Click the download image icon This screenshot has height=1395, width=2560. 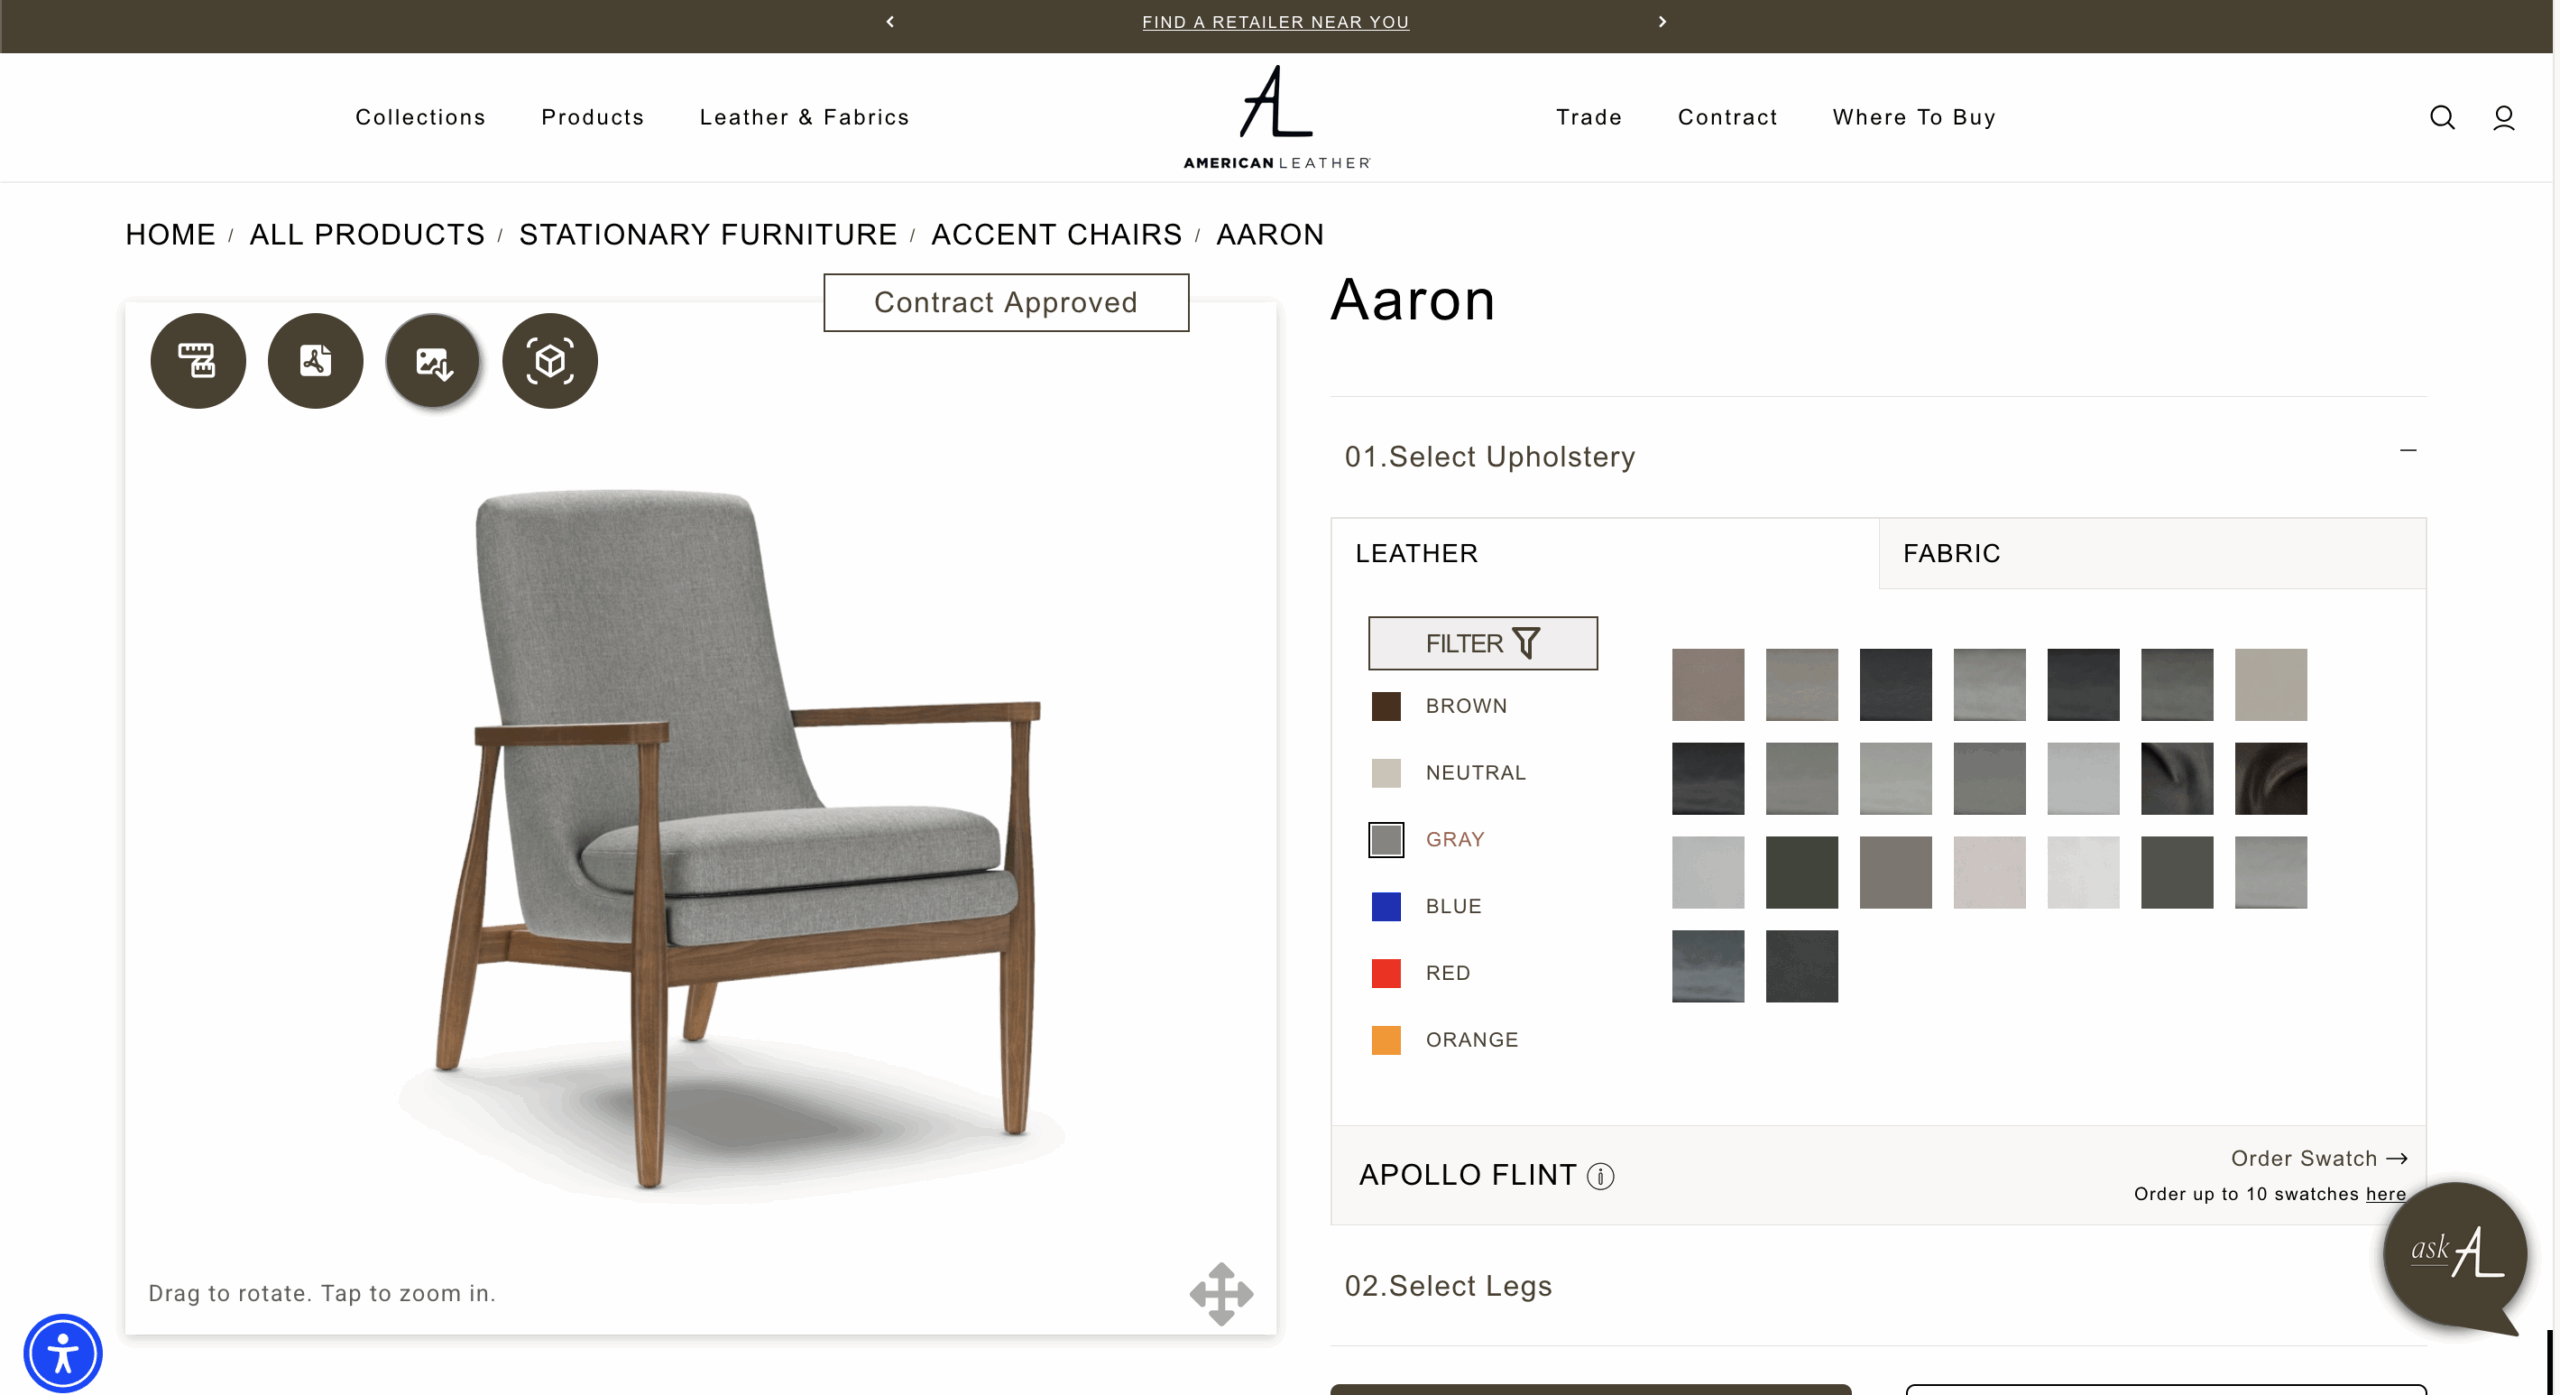(432, 361)
